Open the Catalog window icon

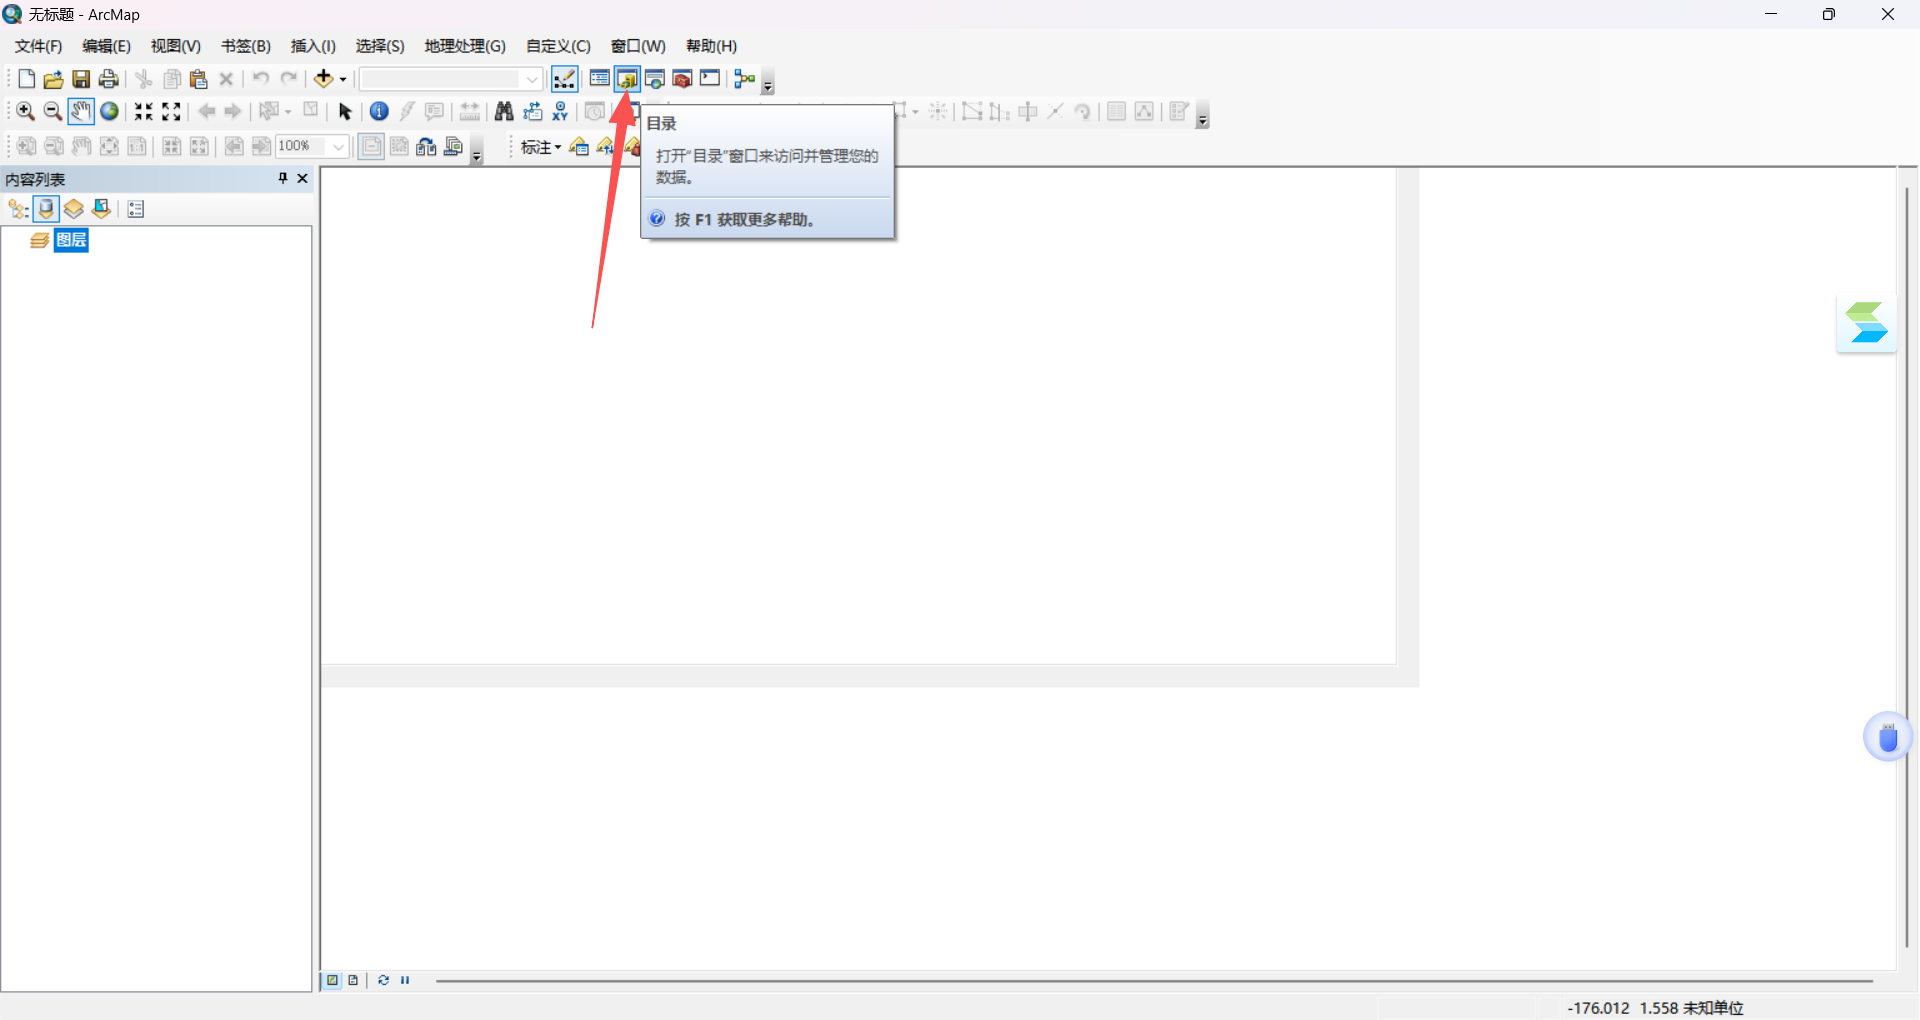click(x=627, y=79)
